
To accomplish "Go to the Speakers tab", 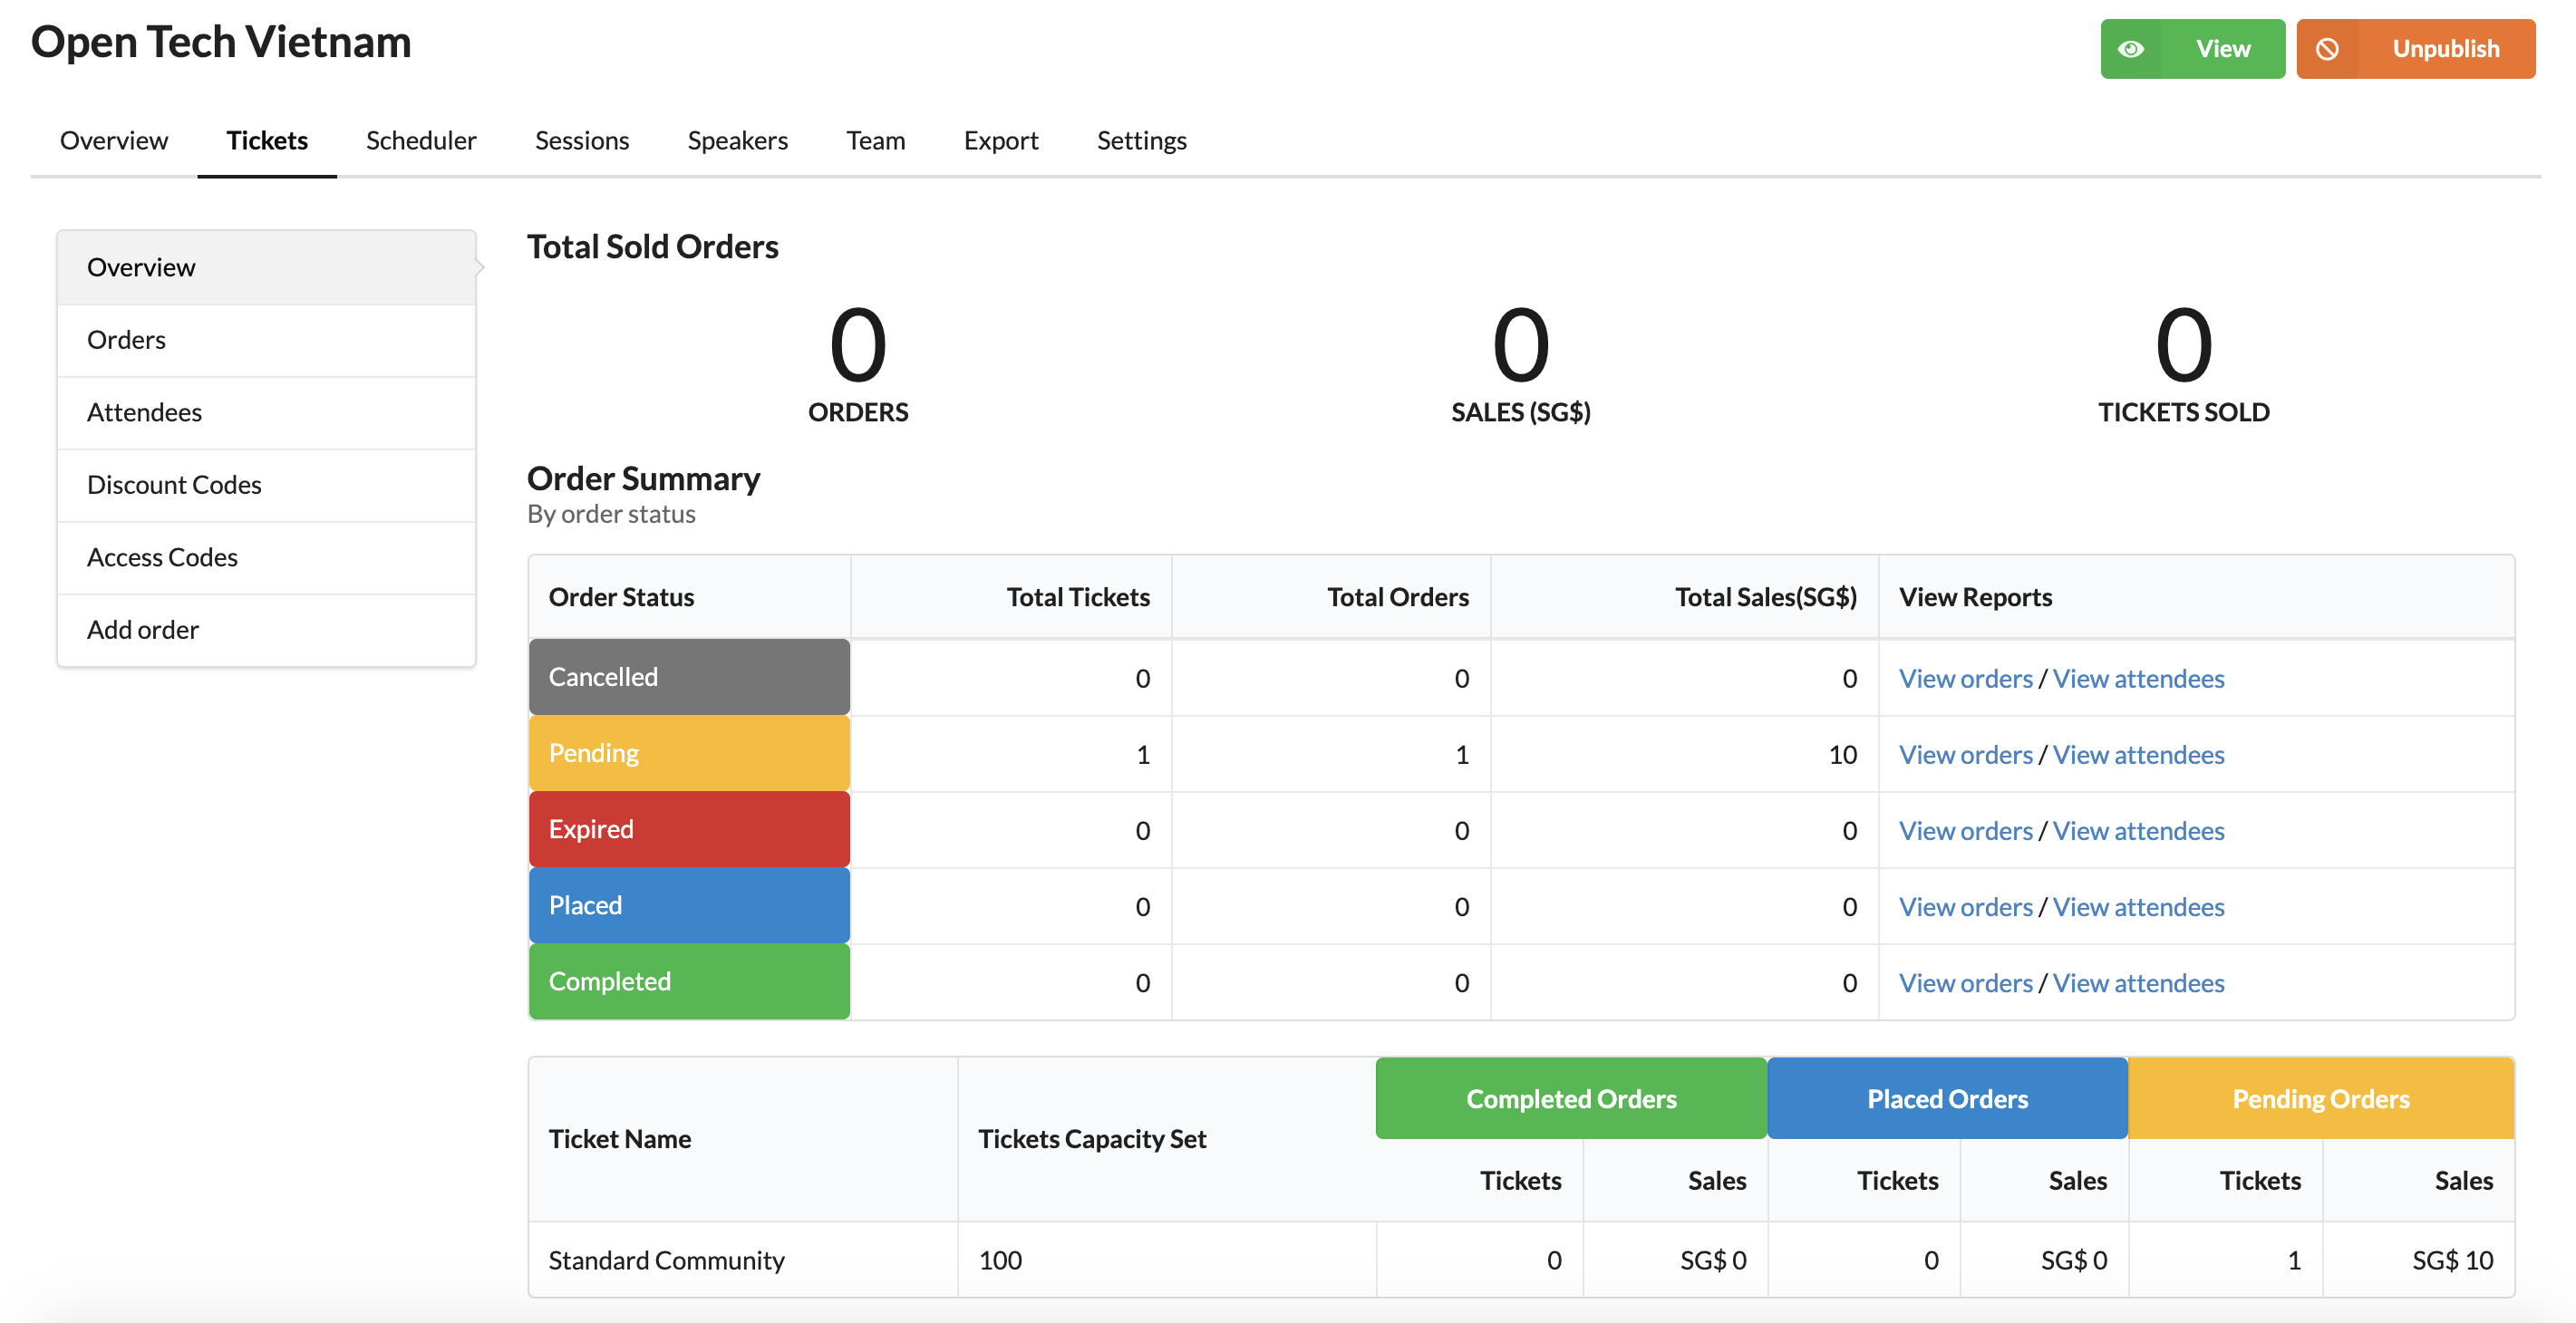I will pos(738,140).
